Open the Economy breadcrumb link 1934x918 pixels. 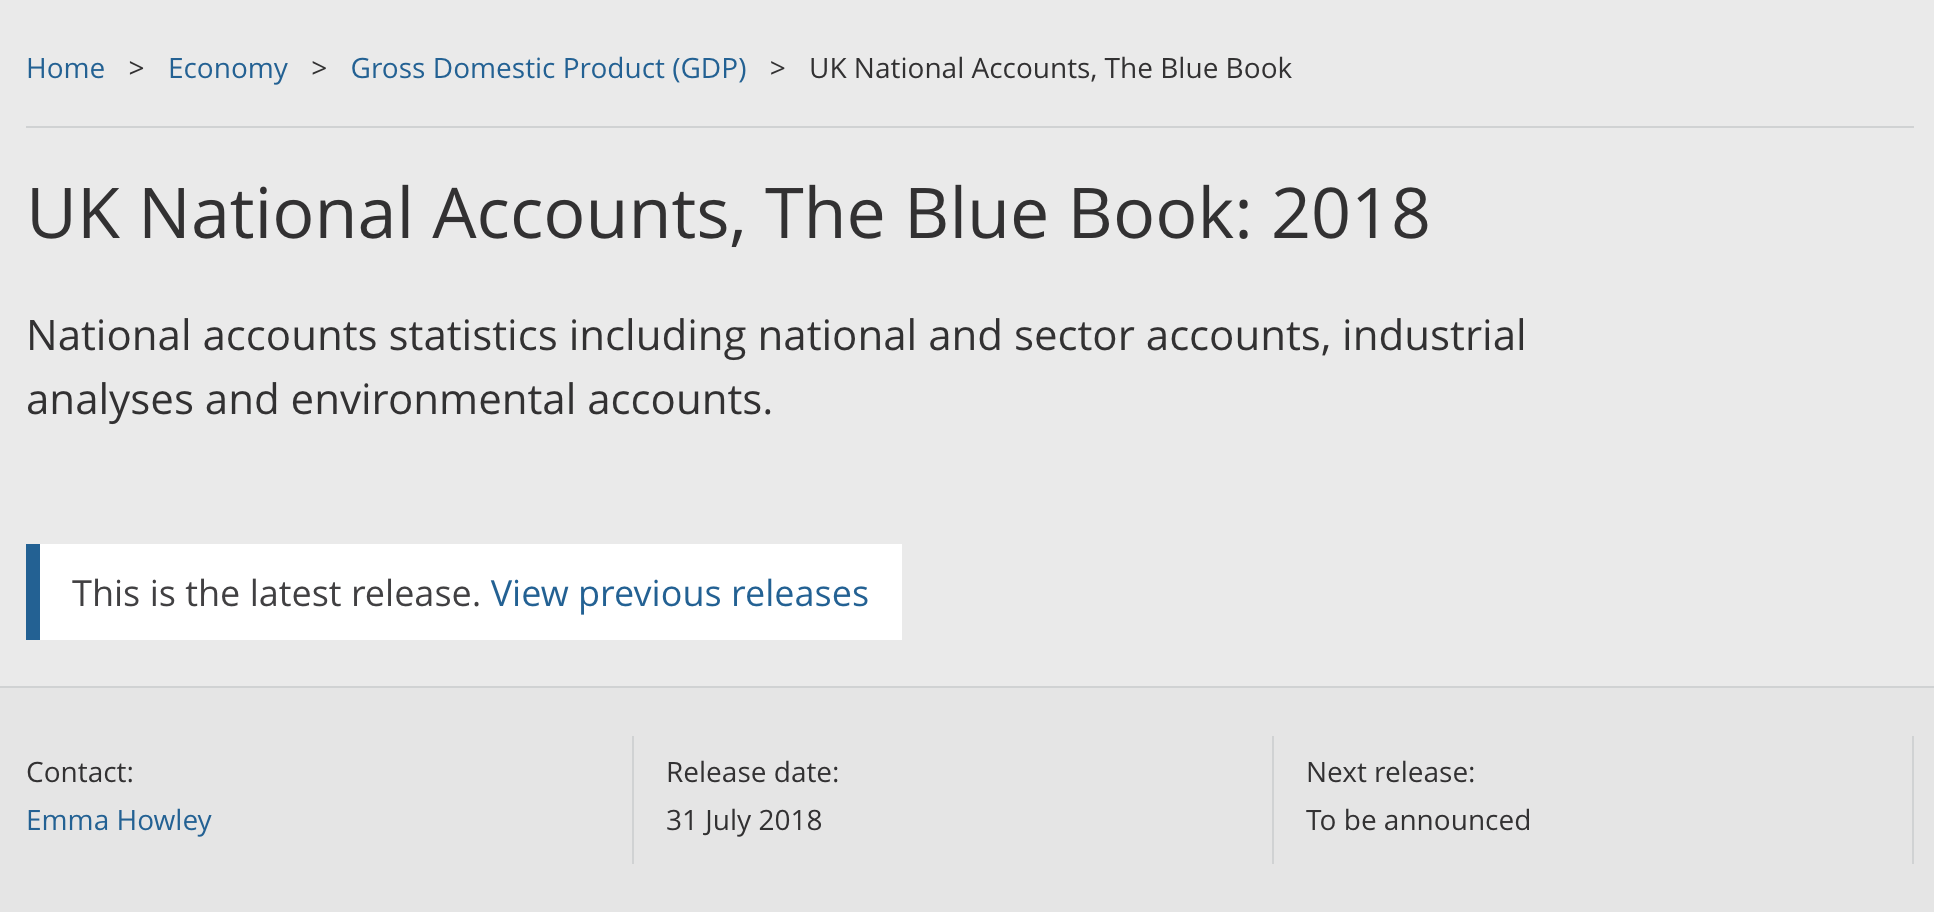[228, 68]
